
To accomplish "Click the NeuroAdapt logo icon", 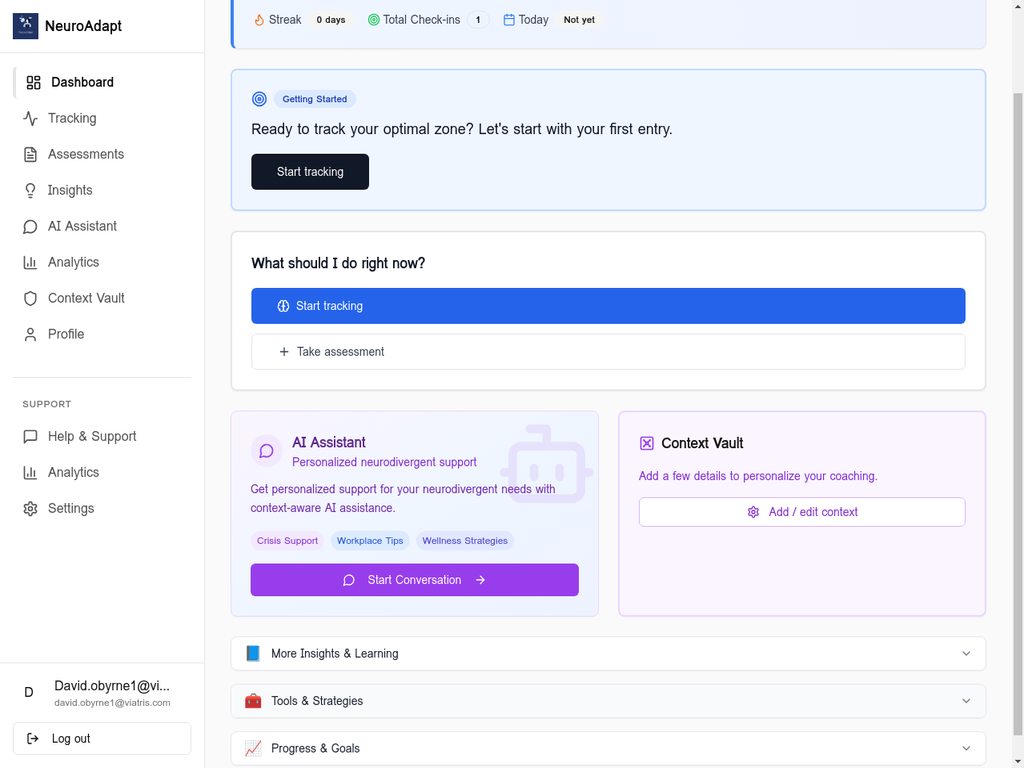I will click(x=26, y=26).
